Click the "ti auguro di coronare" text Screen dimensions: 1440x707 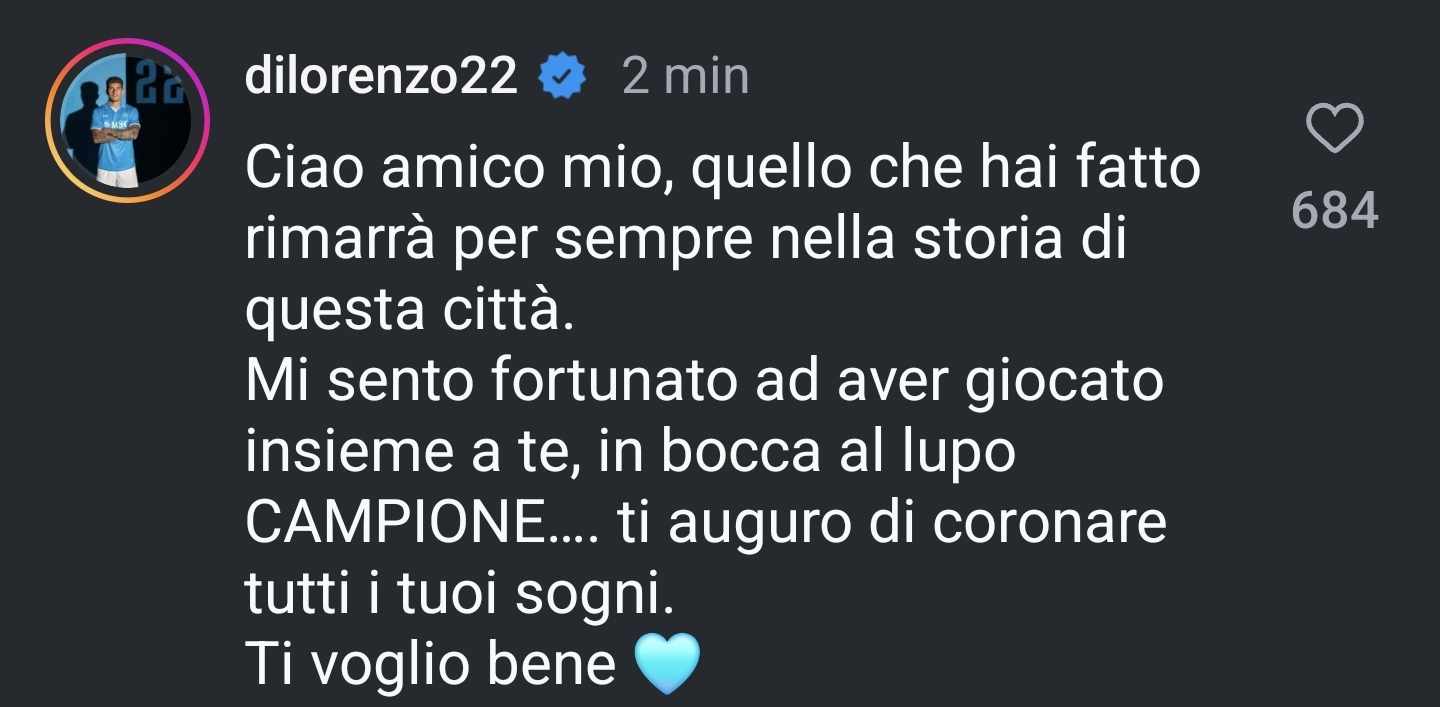point(893,524)
